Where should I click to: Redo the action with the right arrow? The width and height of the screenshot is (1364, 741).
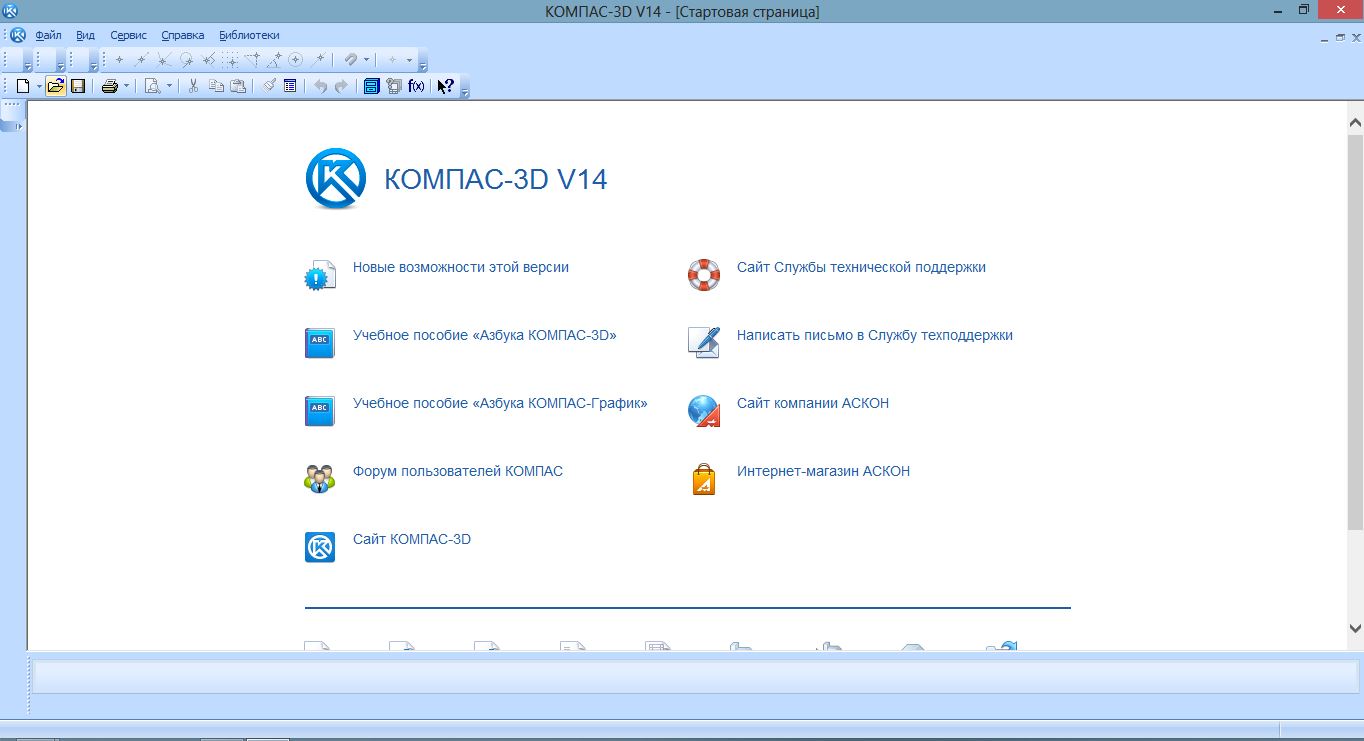coord(341,86)
